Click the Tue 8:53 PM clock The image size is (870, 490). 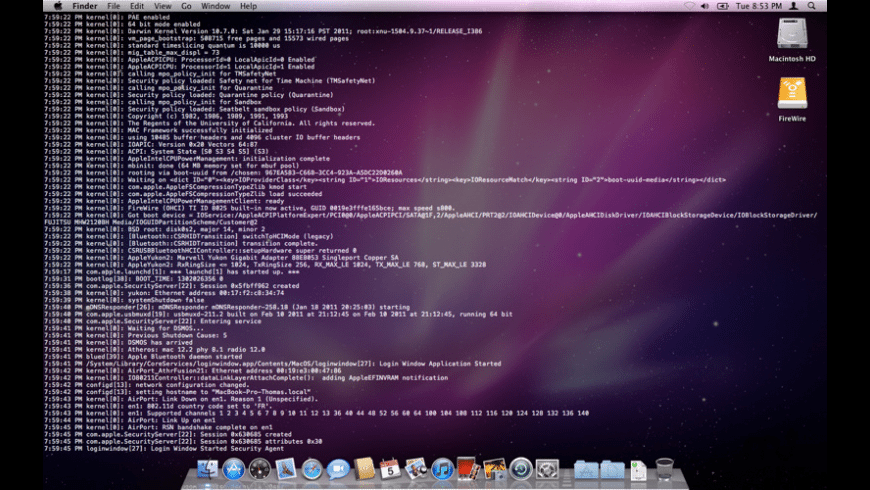tap(758, 6)
